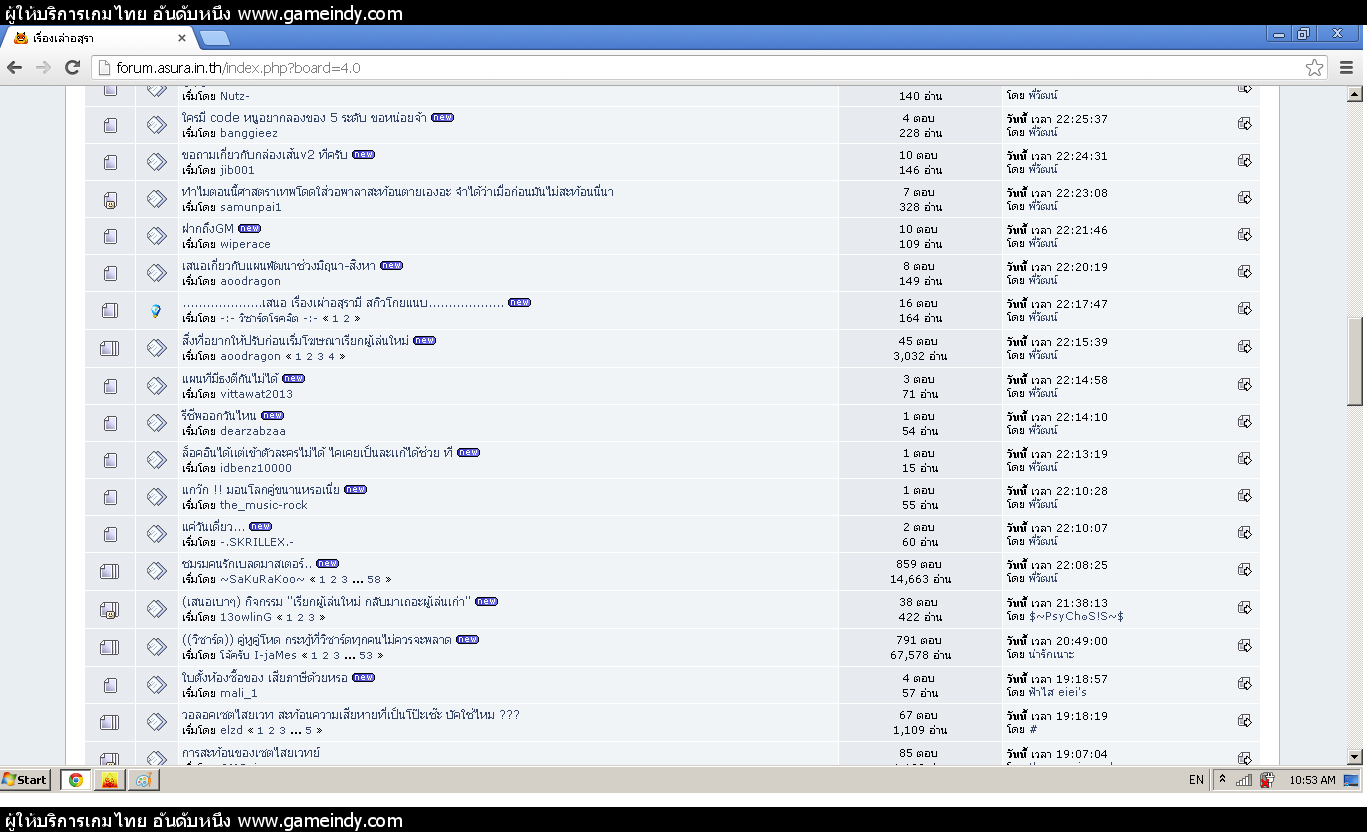
Task: Click the topic-status icon in the samunpai1 row
Action: point(110,199)
